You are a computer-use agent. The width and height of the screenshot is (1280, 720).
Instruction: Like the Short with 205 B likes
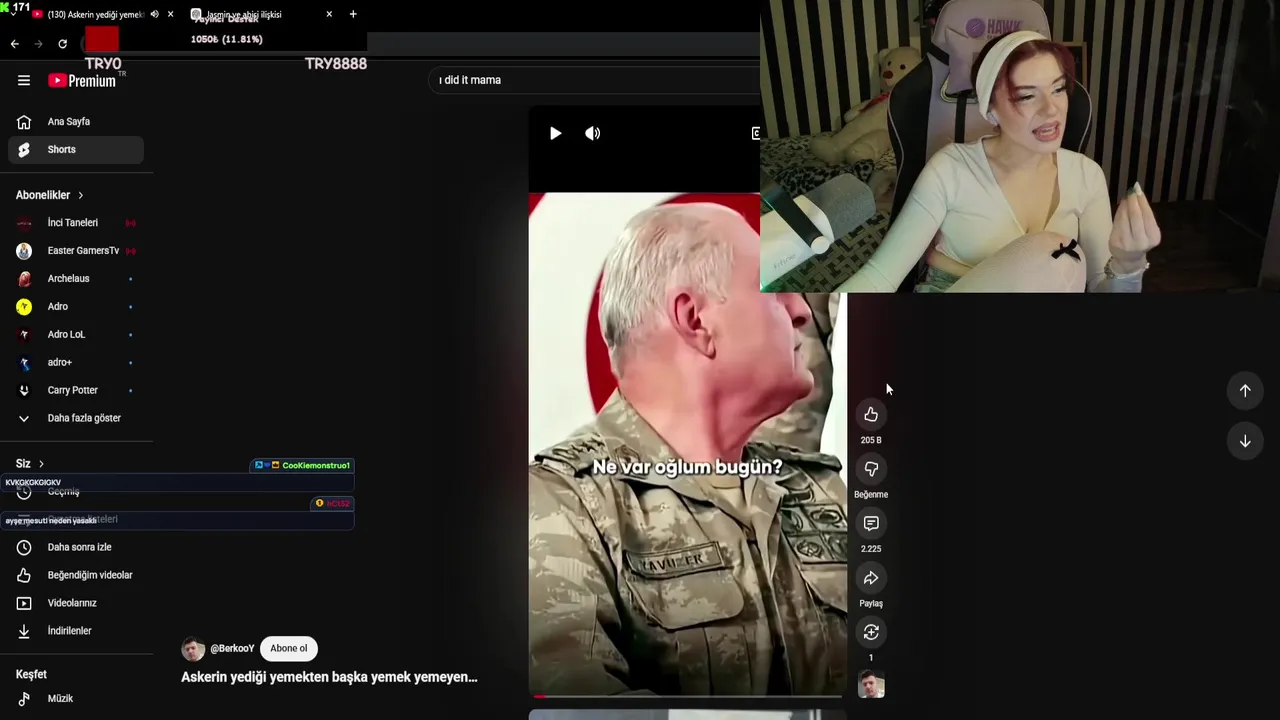871,415
